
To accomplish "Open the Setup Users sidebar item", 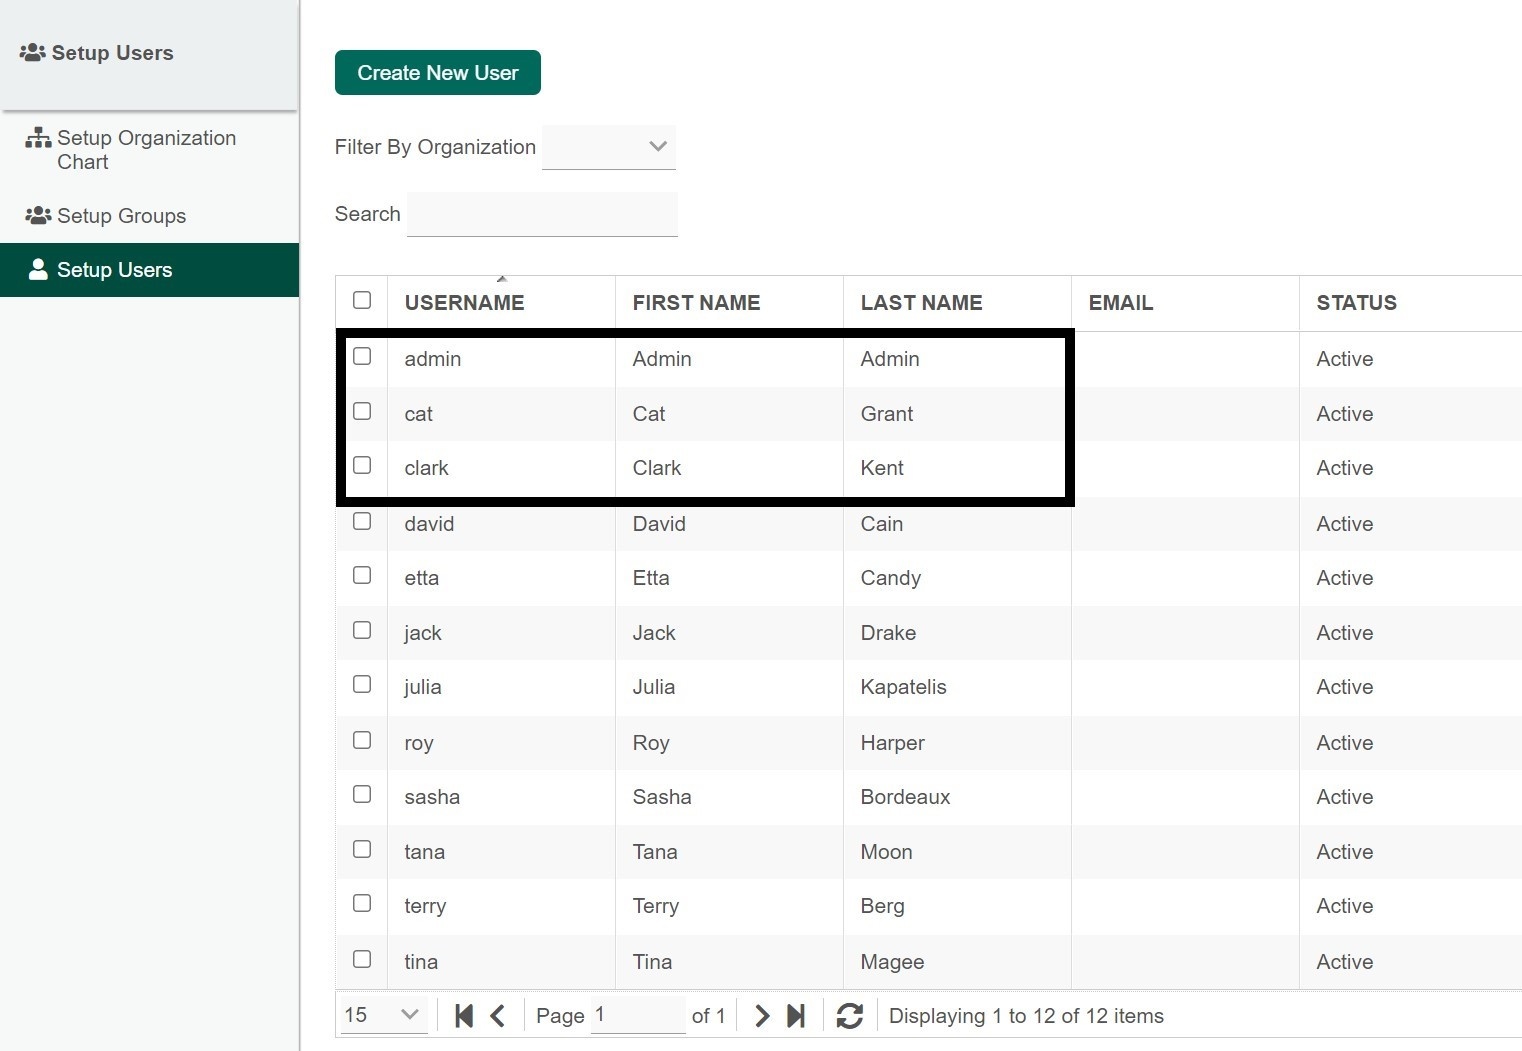I will [114, 270].
